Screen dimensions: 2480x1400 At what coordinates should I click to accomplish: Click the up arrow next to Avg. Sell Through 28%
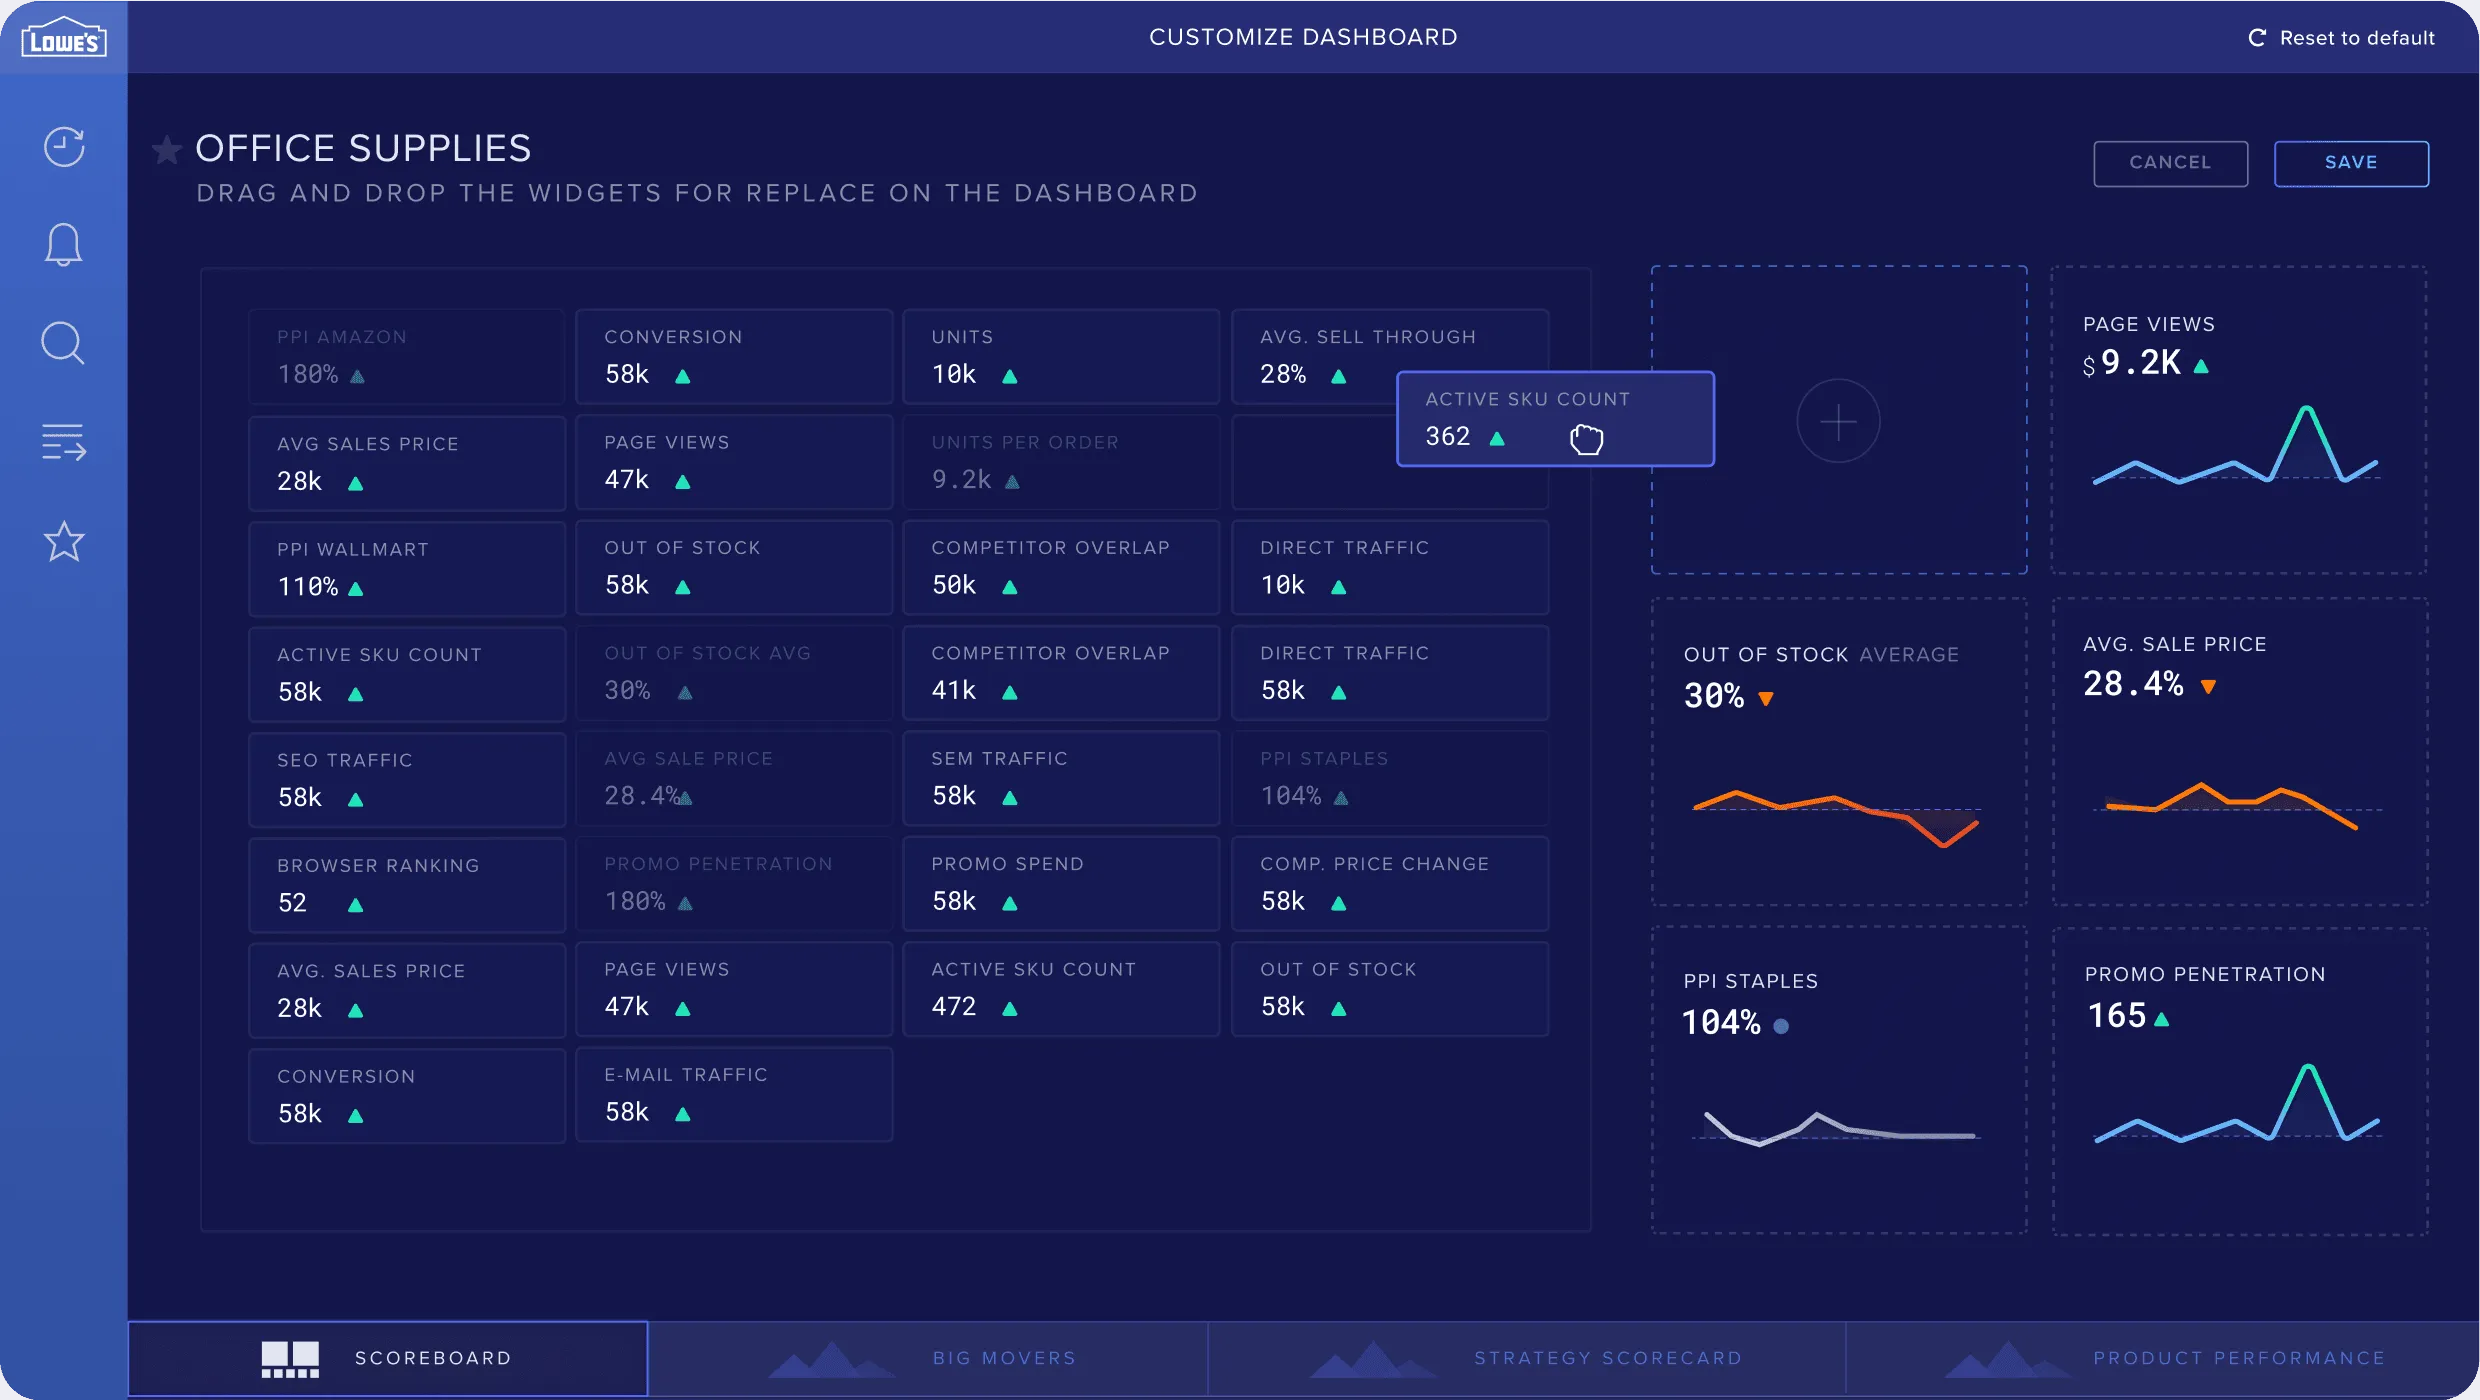1339,377
